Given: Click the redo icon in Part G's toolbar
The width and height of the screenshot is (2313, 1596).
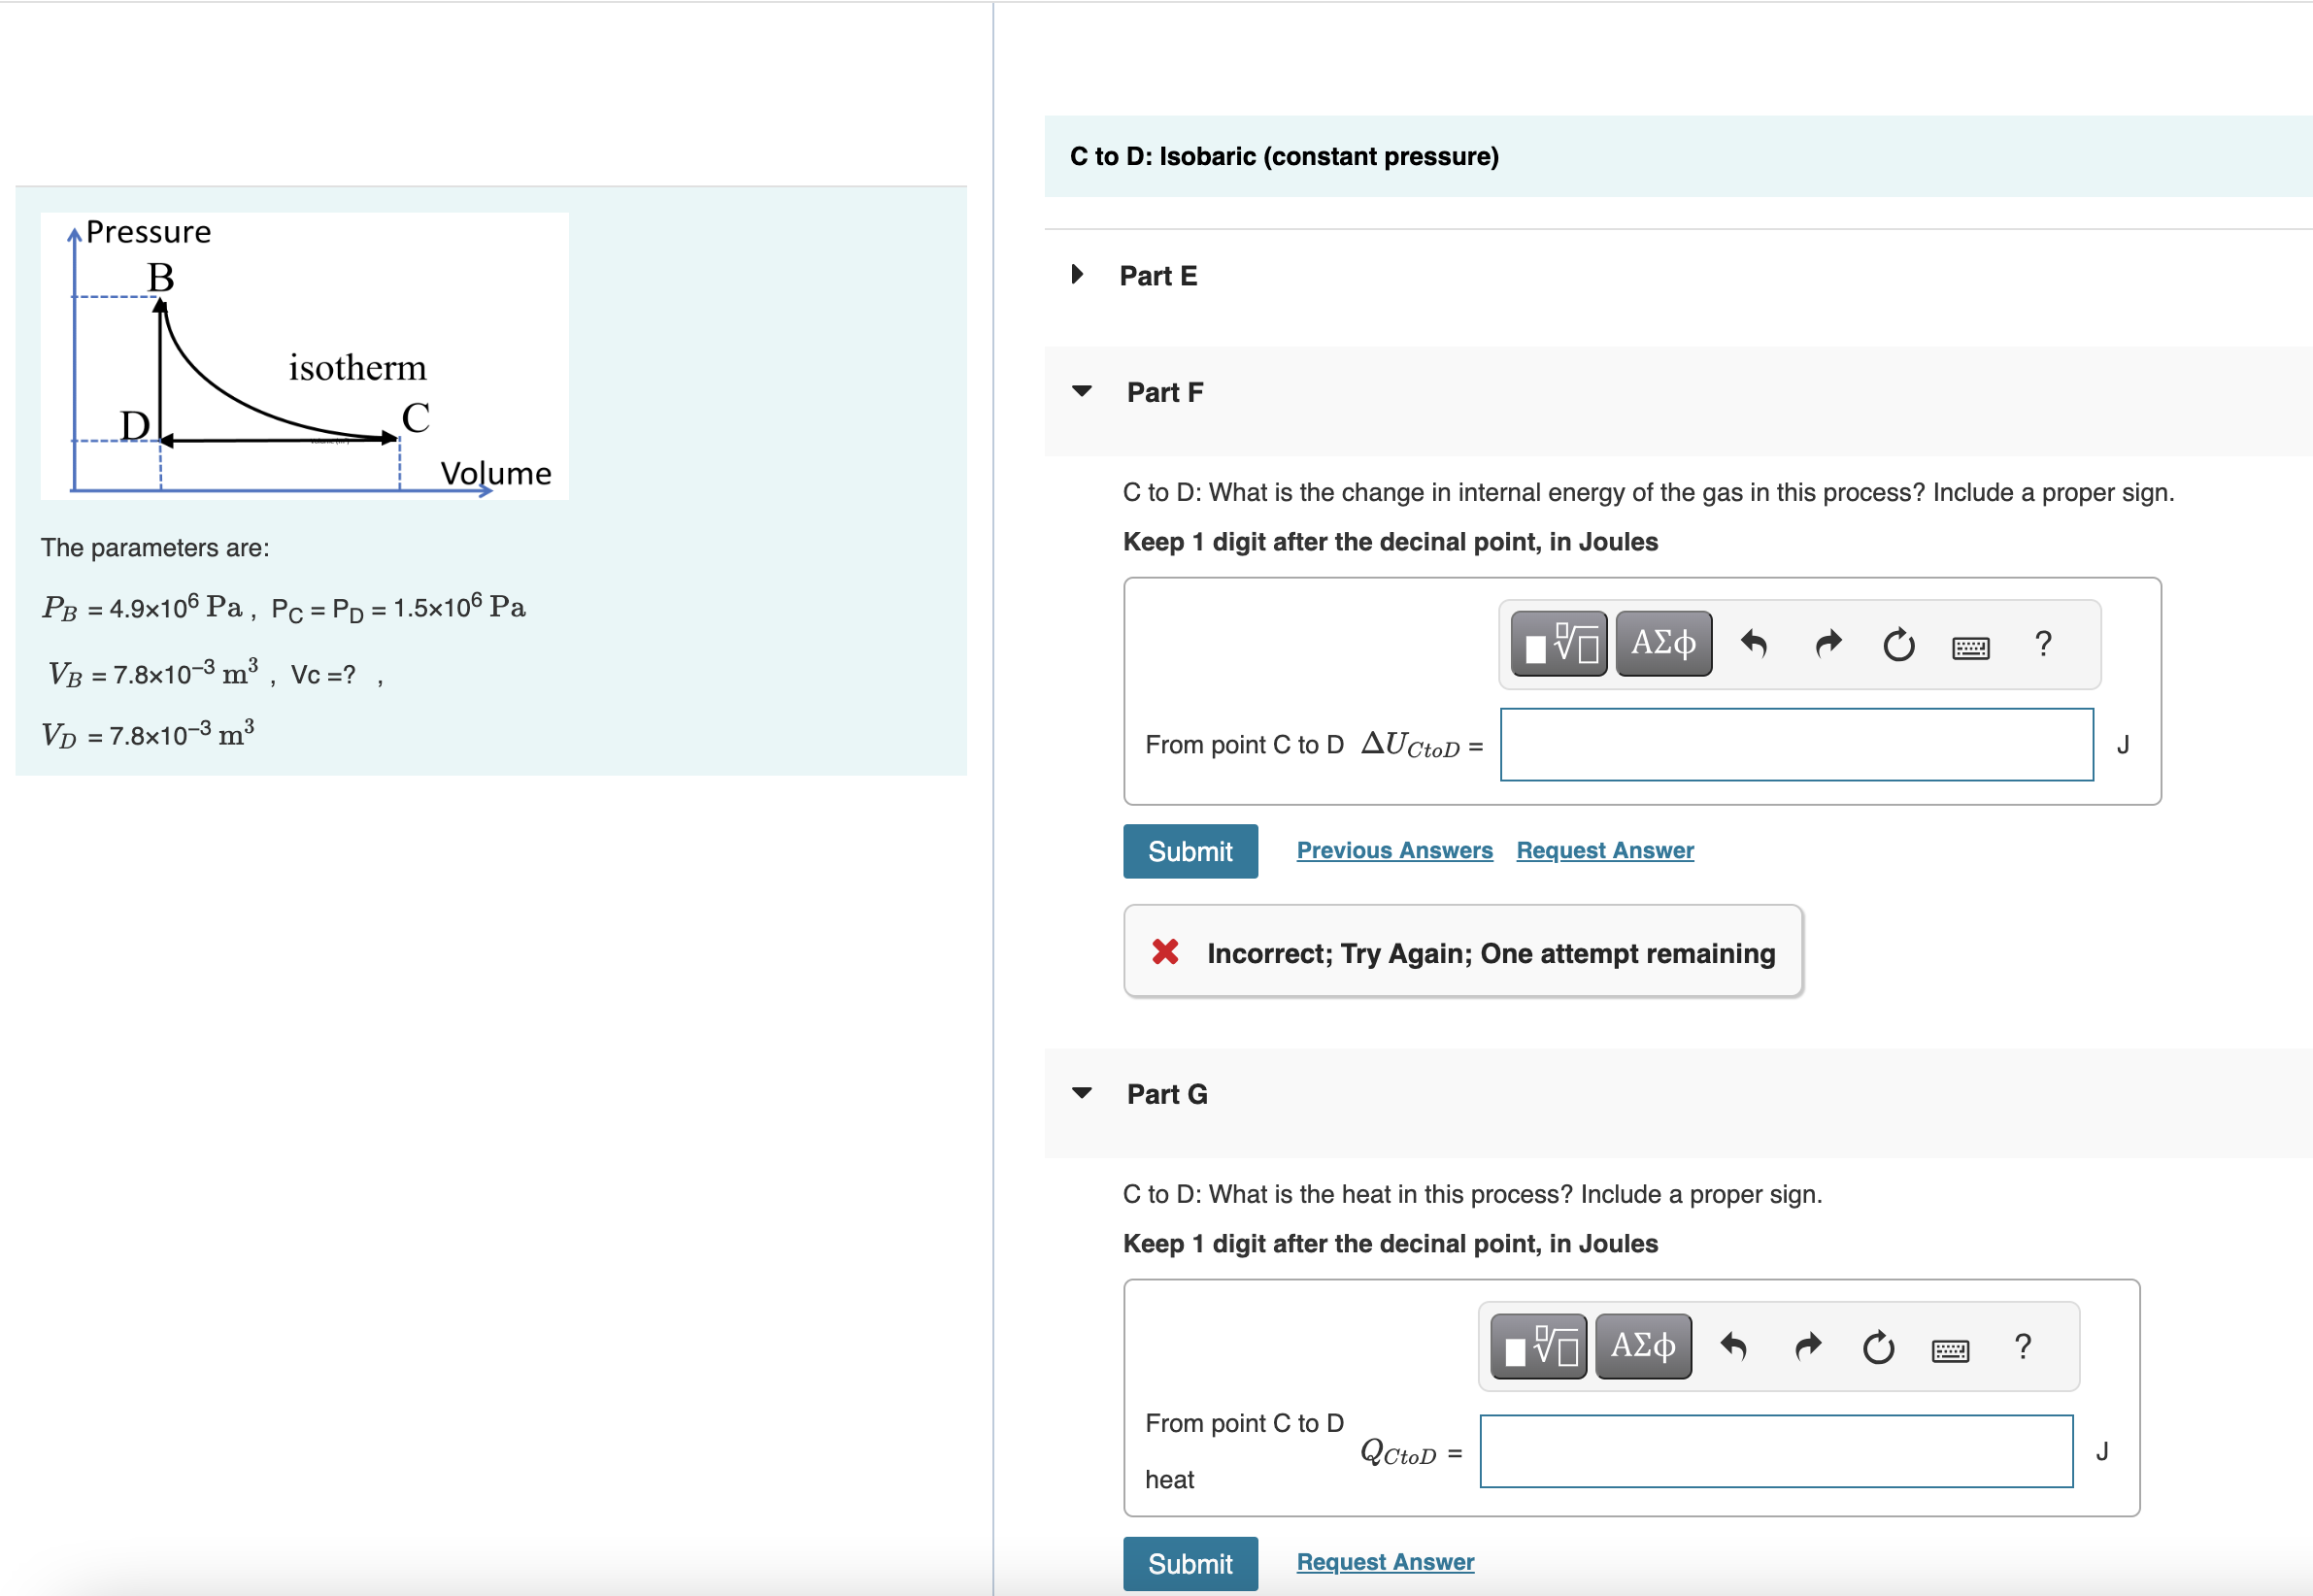Looking at the screenshot, I should click(1807, 1345).
